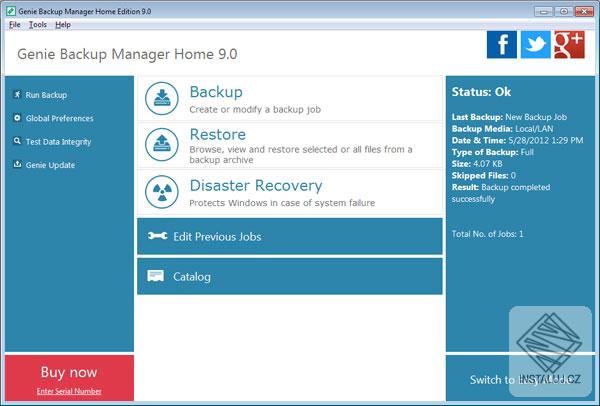600x406 pixels.
Task: Click the Catalog card icon
Action: pyautogui.click(x=155, y=276)
